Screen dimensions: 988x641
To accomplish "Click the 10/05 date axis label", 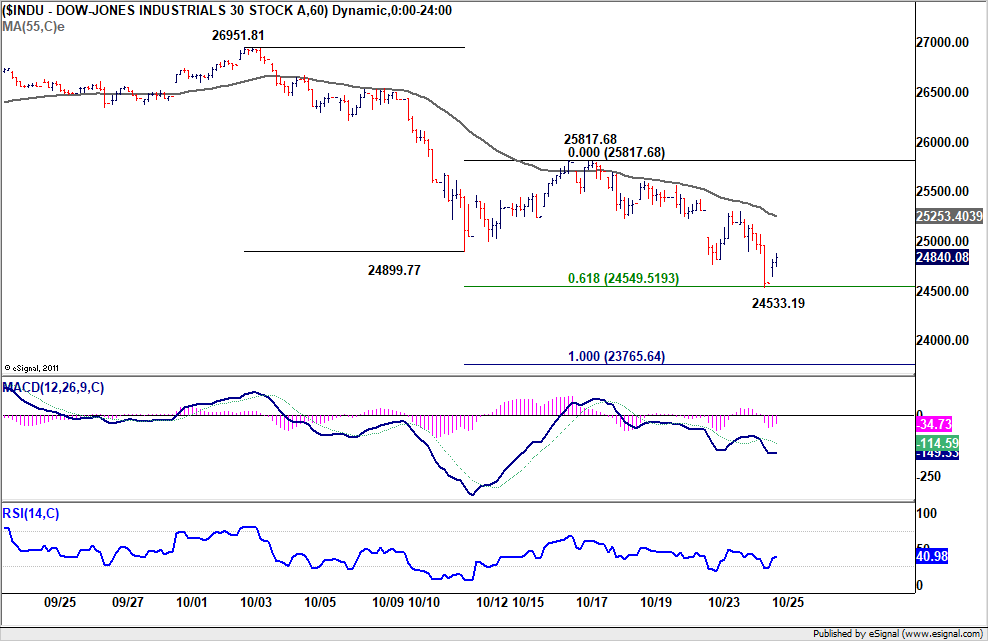I will (320, 603).
